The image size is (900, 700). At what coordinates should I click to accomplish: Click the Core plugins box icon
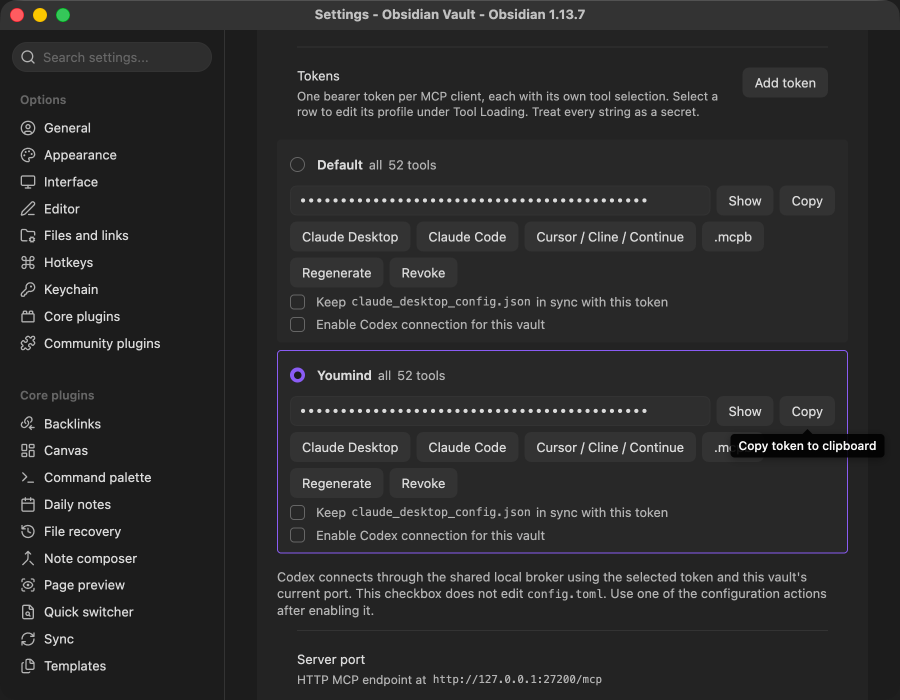(x=28, y=316)
